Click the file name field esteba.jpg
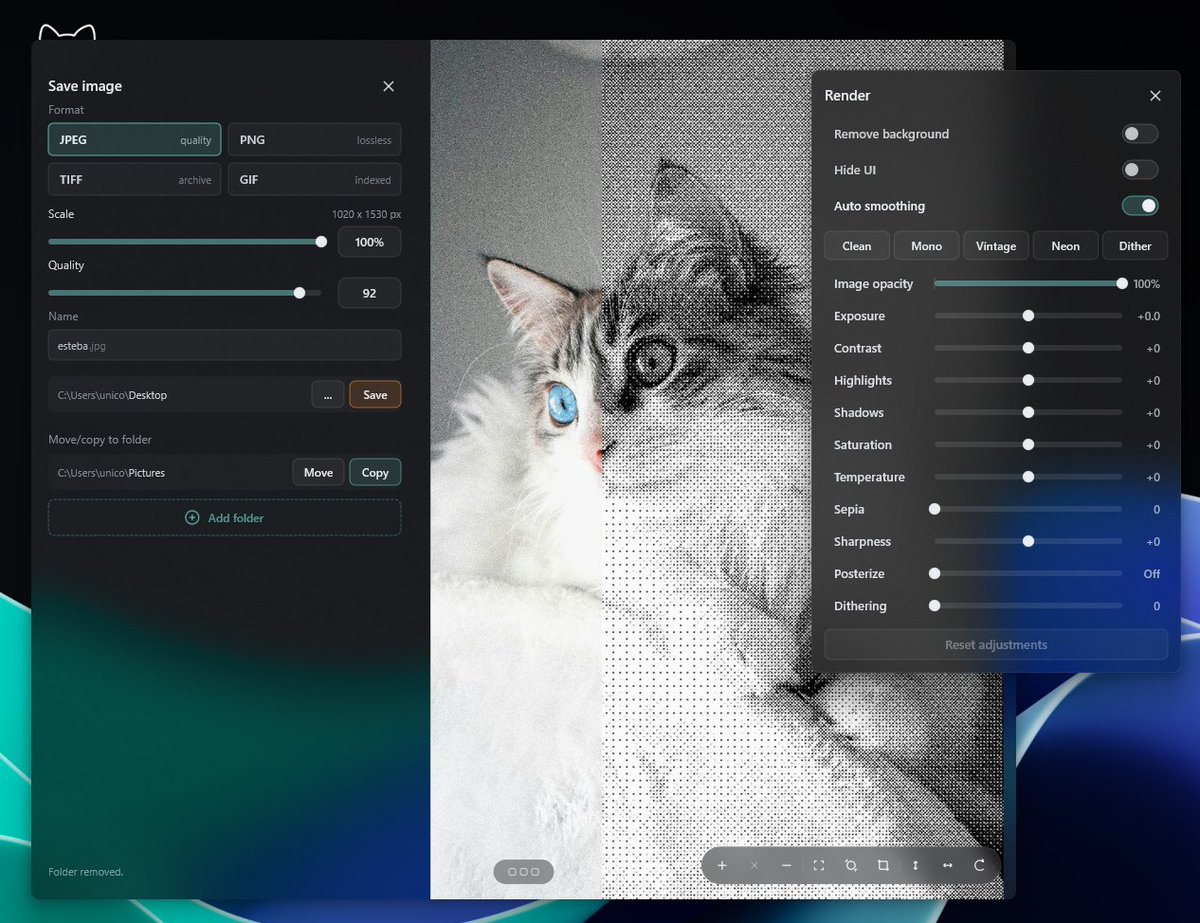Image resolution: width=1200 pixels, height=923 pixels. pyautogui.click(x=224, y=345)
